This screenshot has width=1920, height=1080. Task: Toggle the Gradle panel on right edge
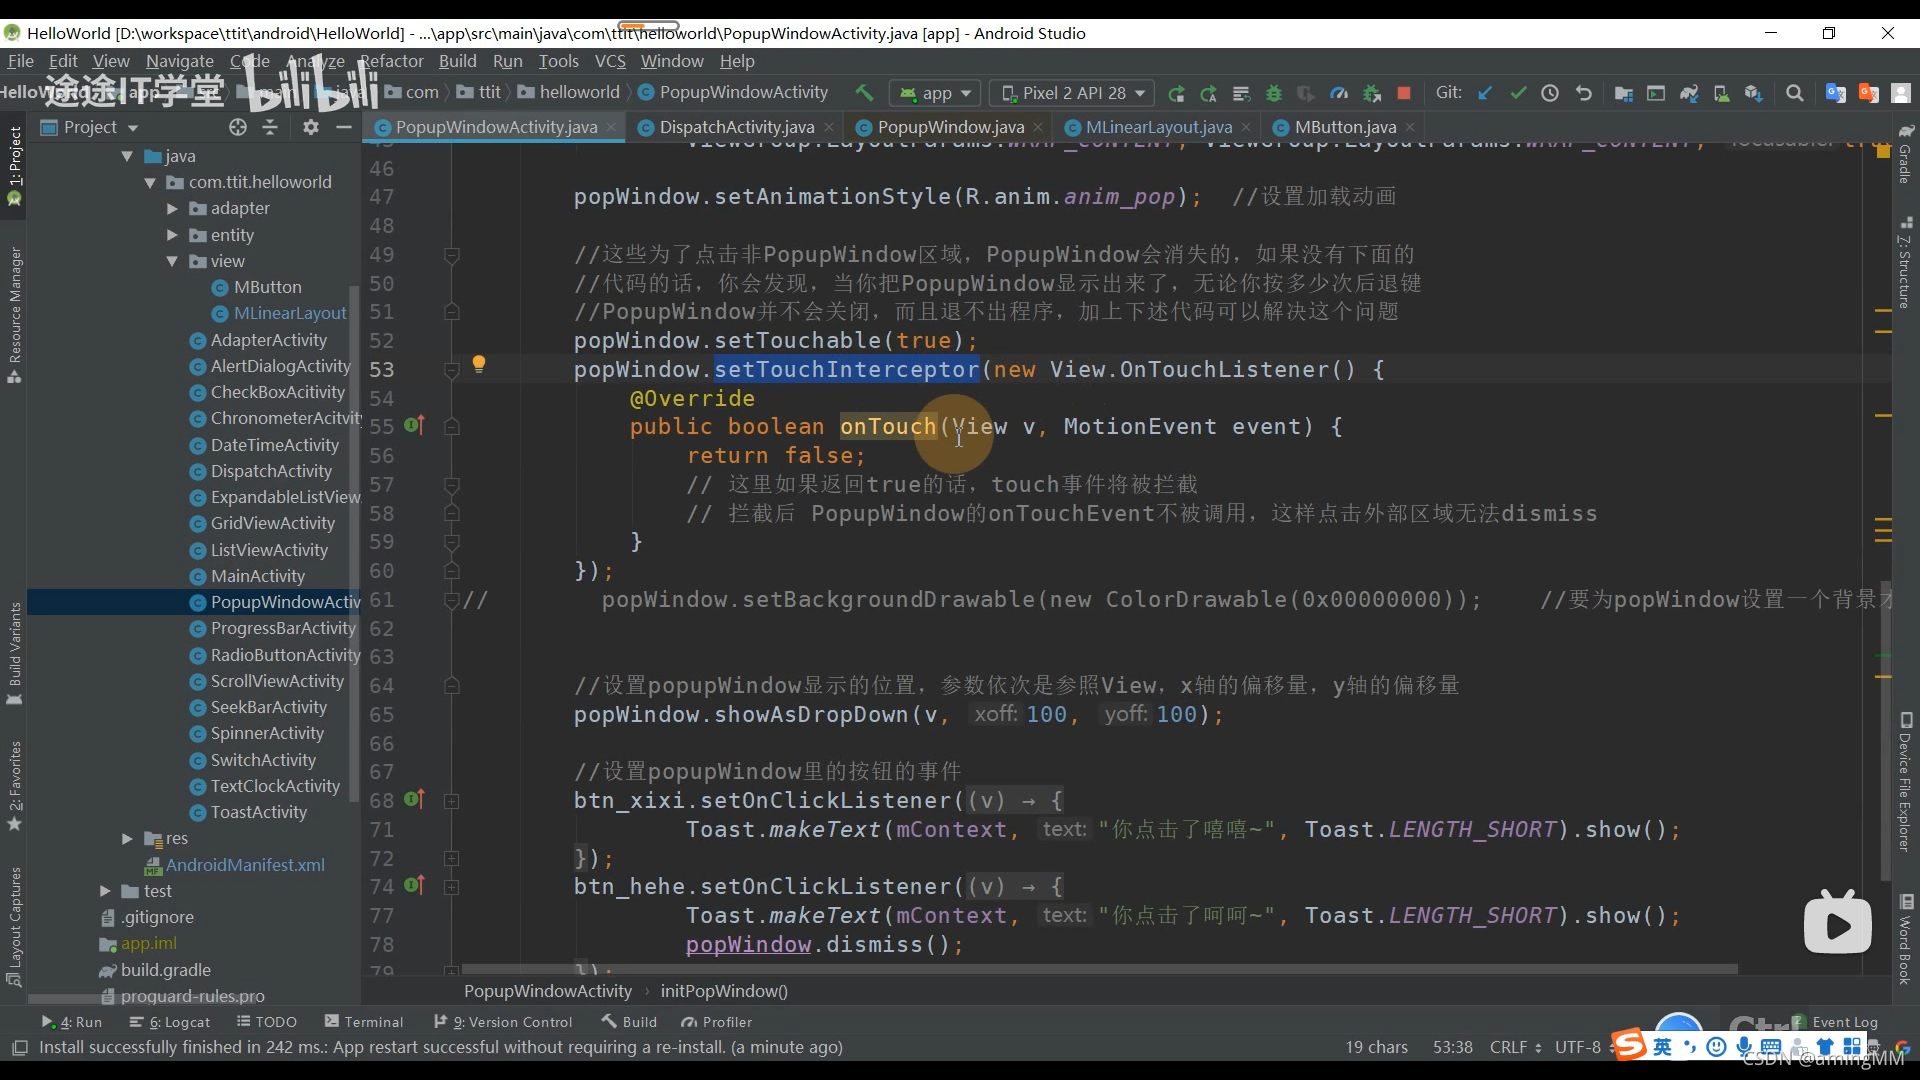(x=1906, y=154)
